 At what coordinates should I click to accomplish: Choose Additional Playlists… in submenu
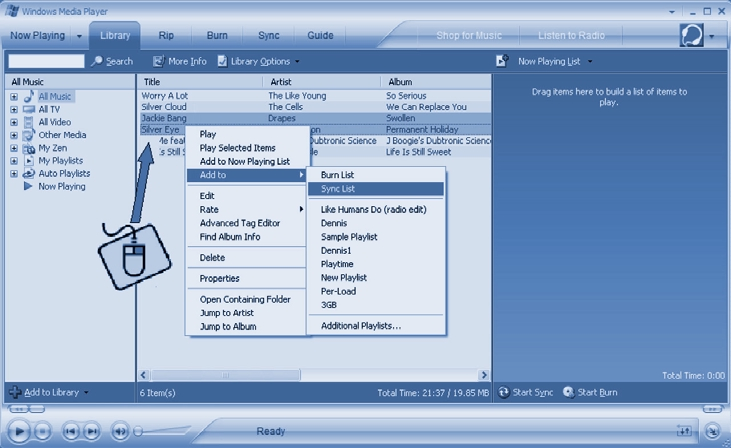pyautogui.click(x=376, y=326)
